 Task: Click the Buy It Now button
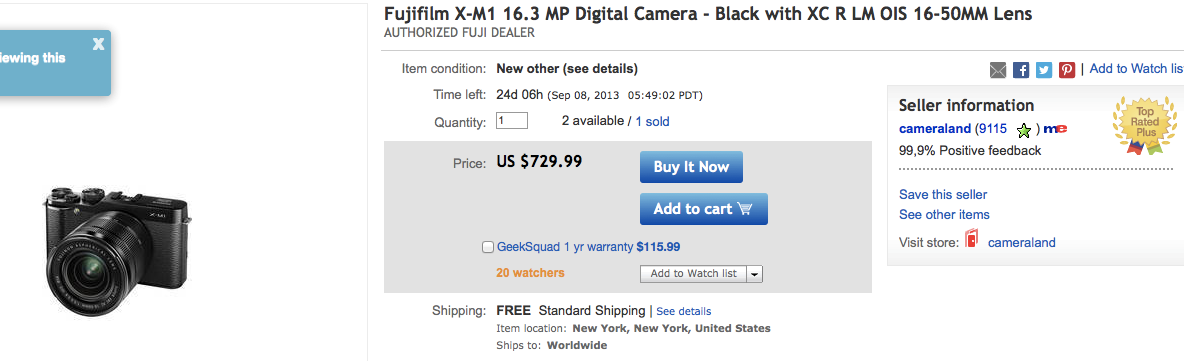(x=691, y=167)
